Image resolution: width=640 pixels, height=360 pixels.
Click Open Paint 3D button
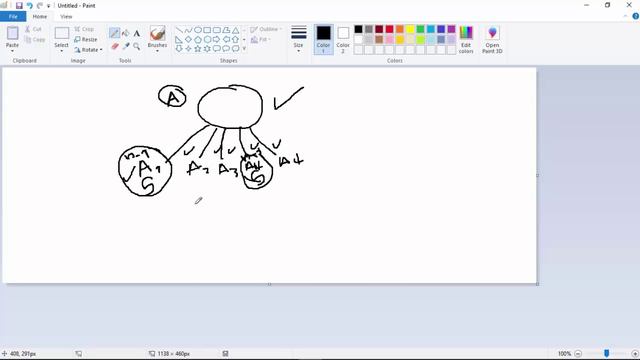(x=492, y=40)
